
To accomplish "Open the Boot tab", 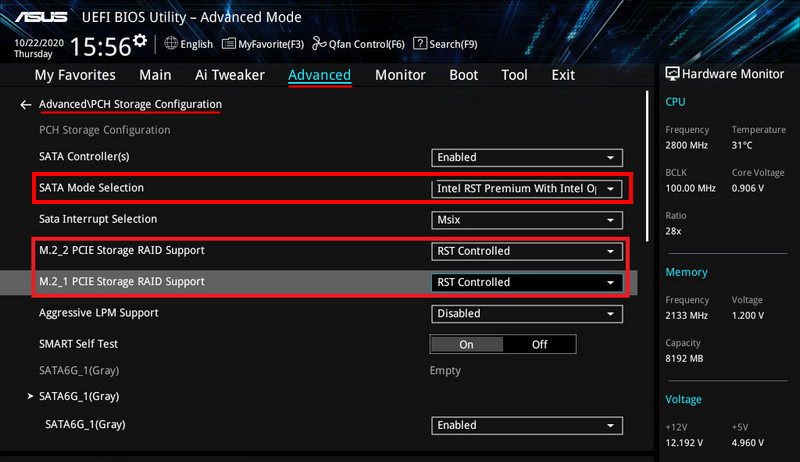I will point(463,75).
